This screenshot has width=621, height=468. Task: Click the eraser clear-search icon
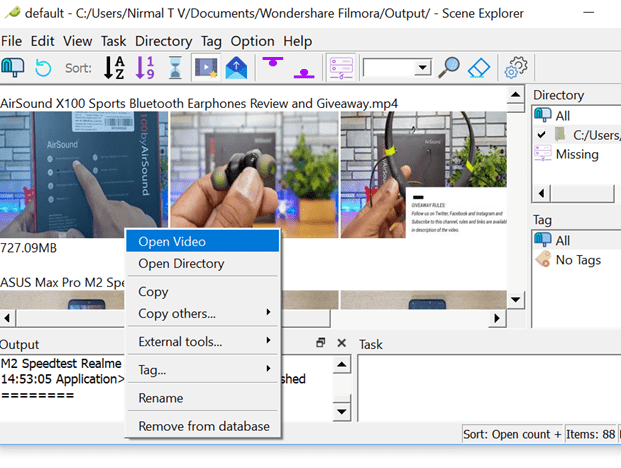[x=479, y=68]
